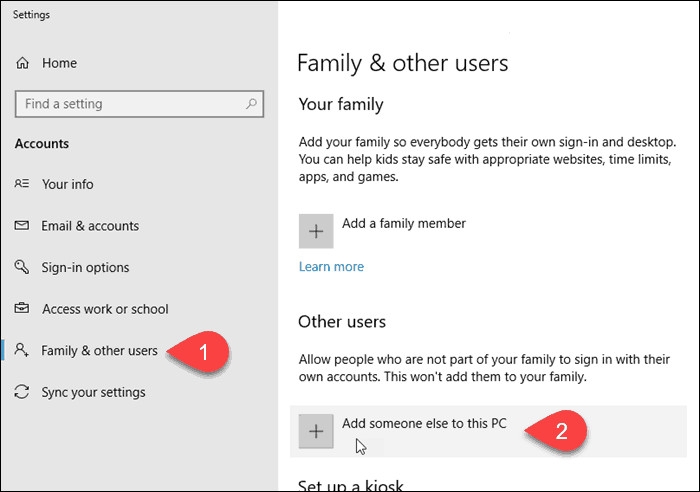This screenshot has width=700, height=492.
Task: Open the Learn more link
Action: [331, 267]
